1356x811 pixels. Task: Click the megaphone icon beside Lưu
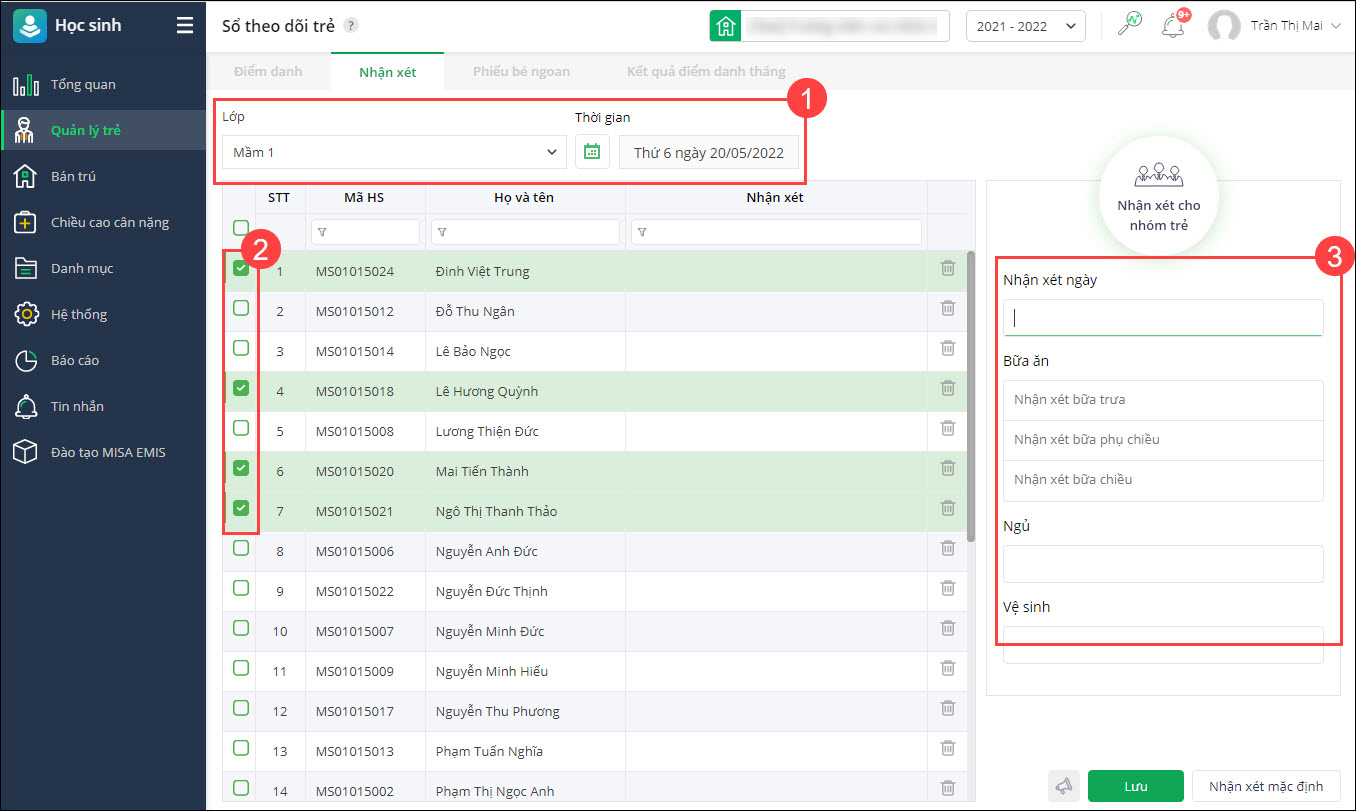(1064, 787)
